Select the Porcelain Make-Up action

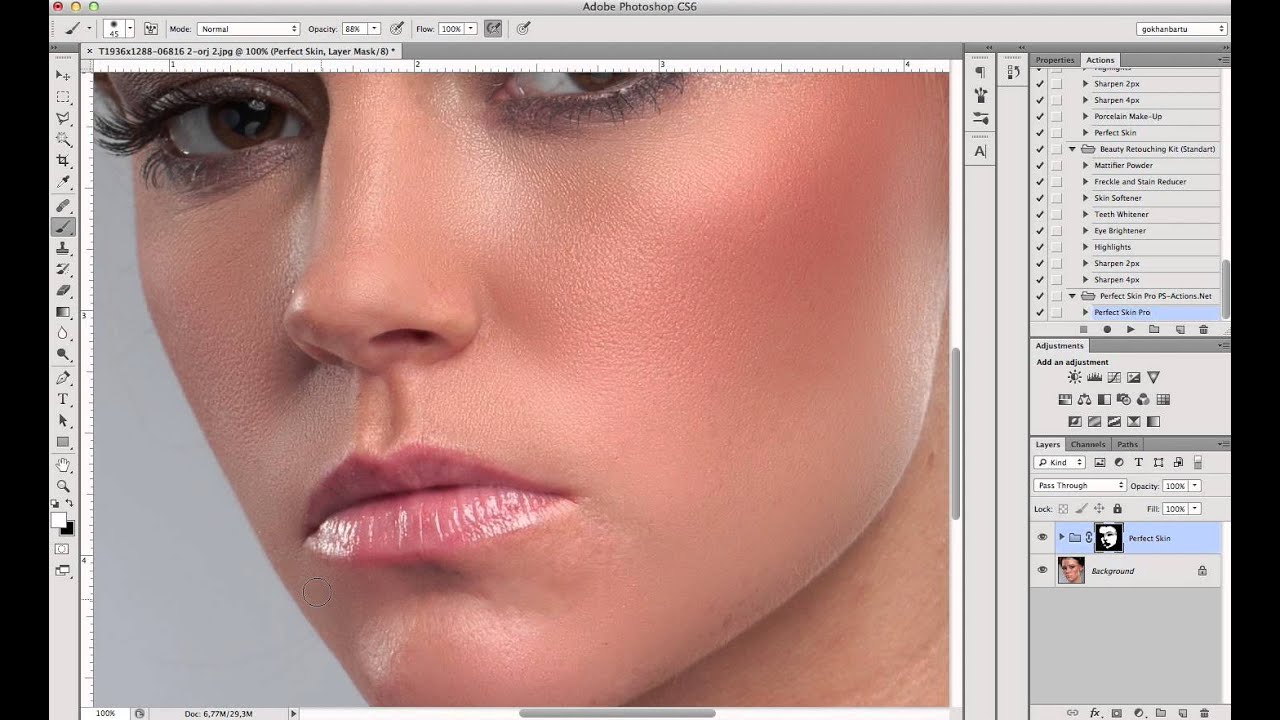(1128, 116)
